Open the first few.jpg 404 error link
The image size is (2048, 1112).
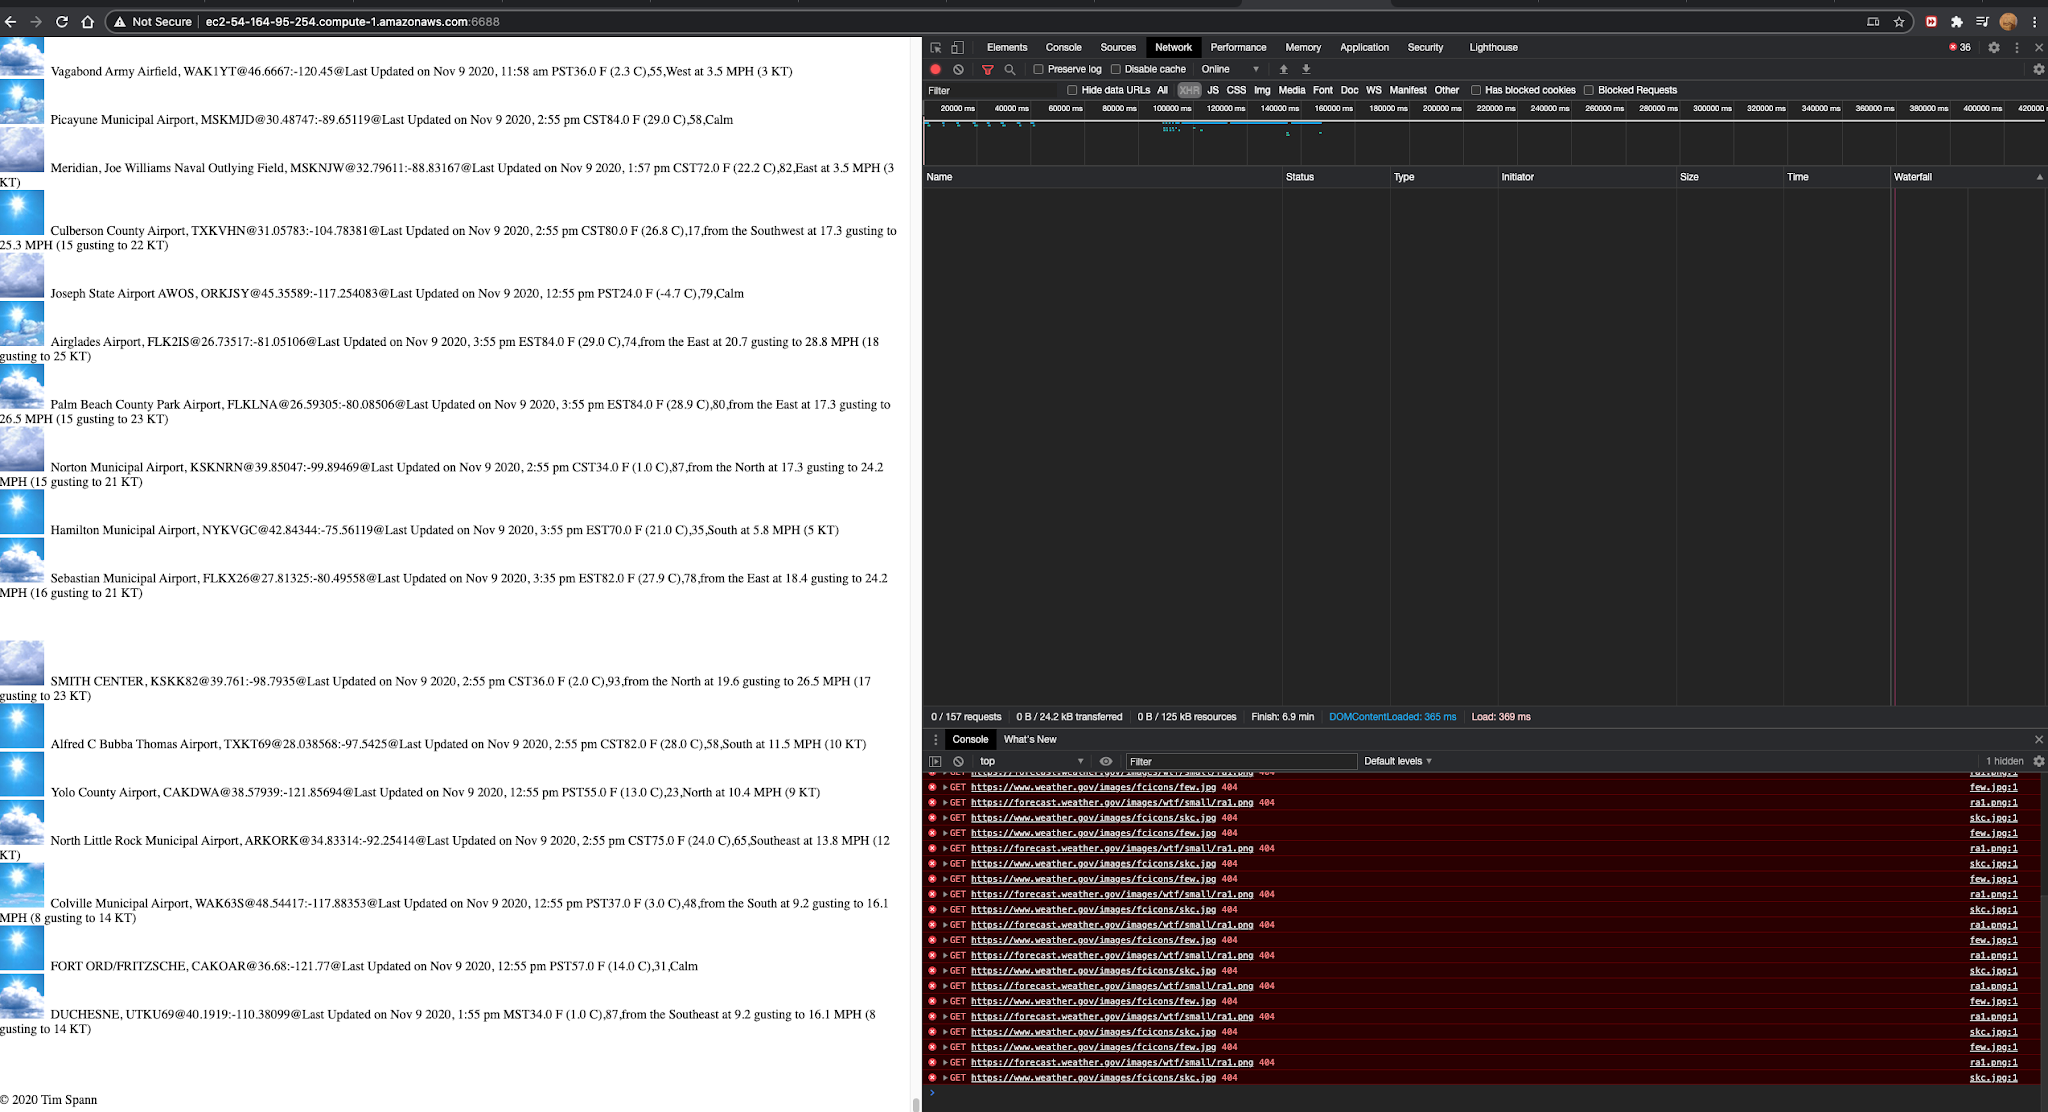point(1093,787)
